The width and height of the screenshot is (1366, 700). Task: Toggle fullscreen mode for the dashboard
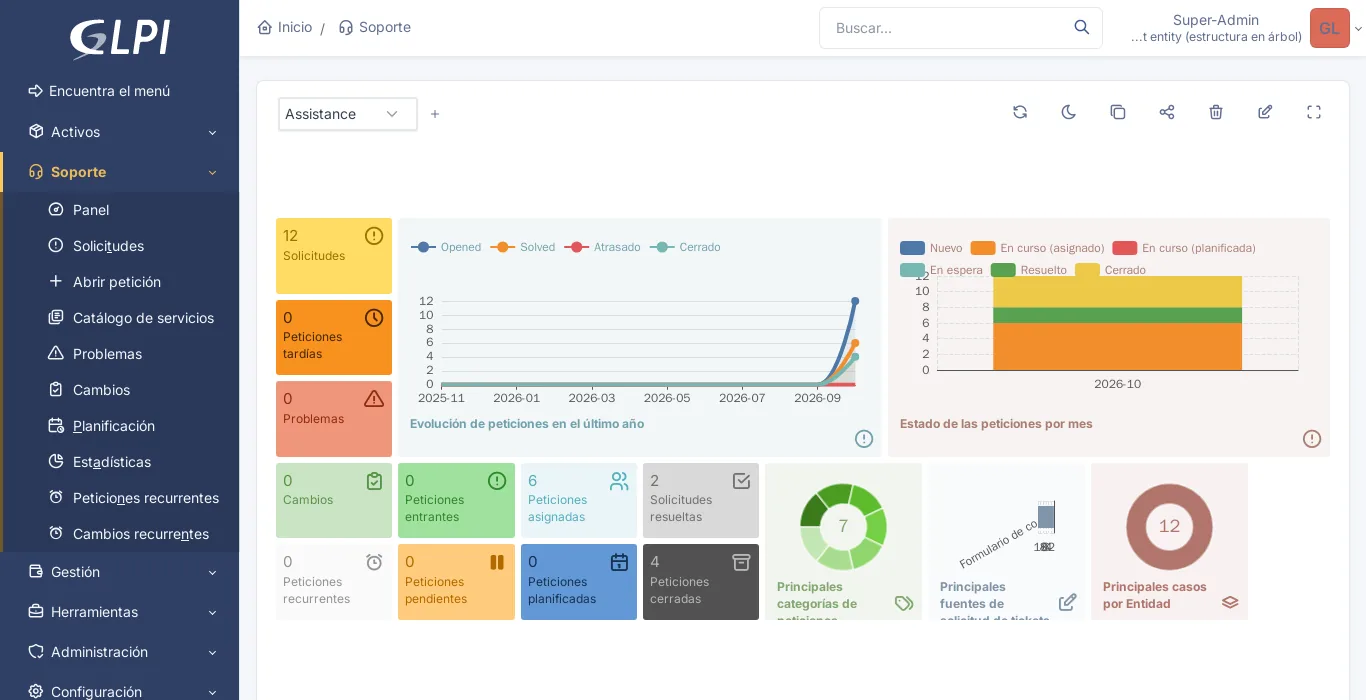[1314, 112]
